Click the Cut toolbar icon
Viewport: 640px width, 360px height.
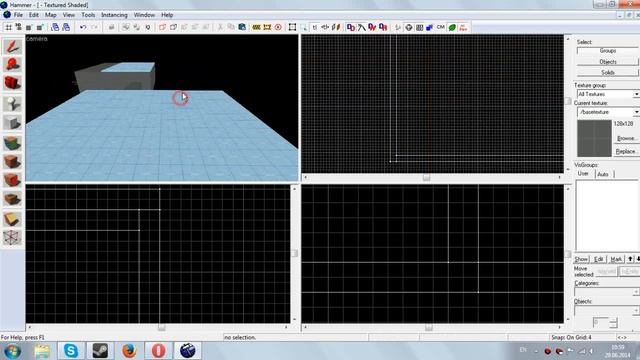point(220,27)
